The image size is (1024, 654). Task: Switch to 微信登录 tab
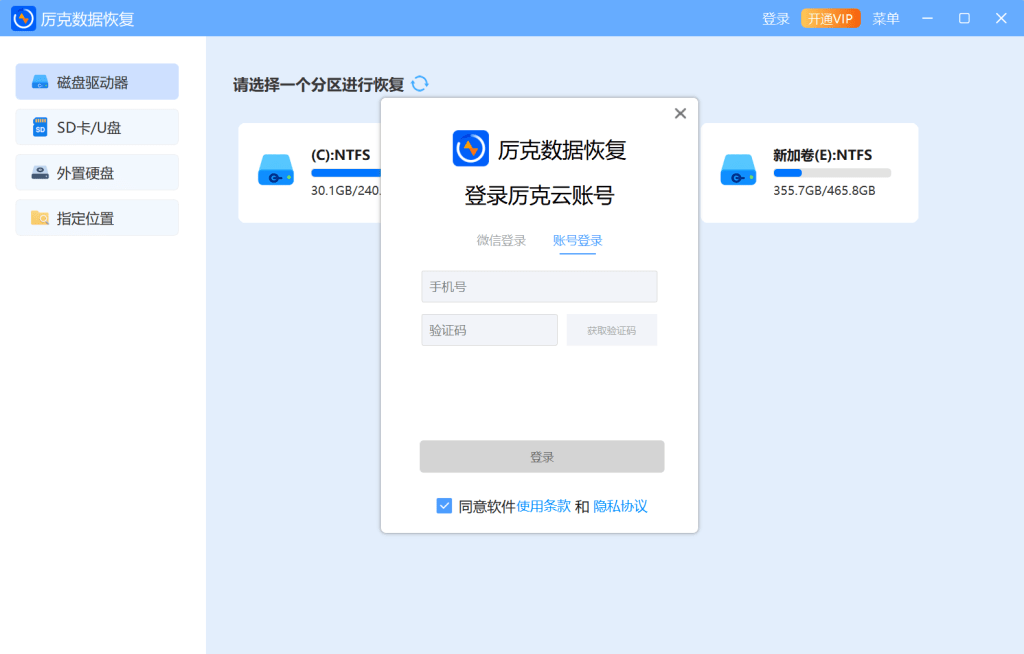pyautogui.click(x=501, y=240)
